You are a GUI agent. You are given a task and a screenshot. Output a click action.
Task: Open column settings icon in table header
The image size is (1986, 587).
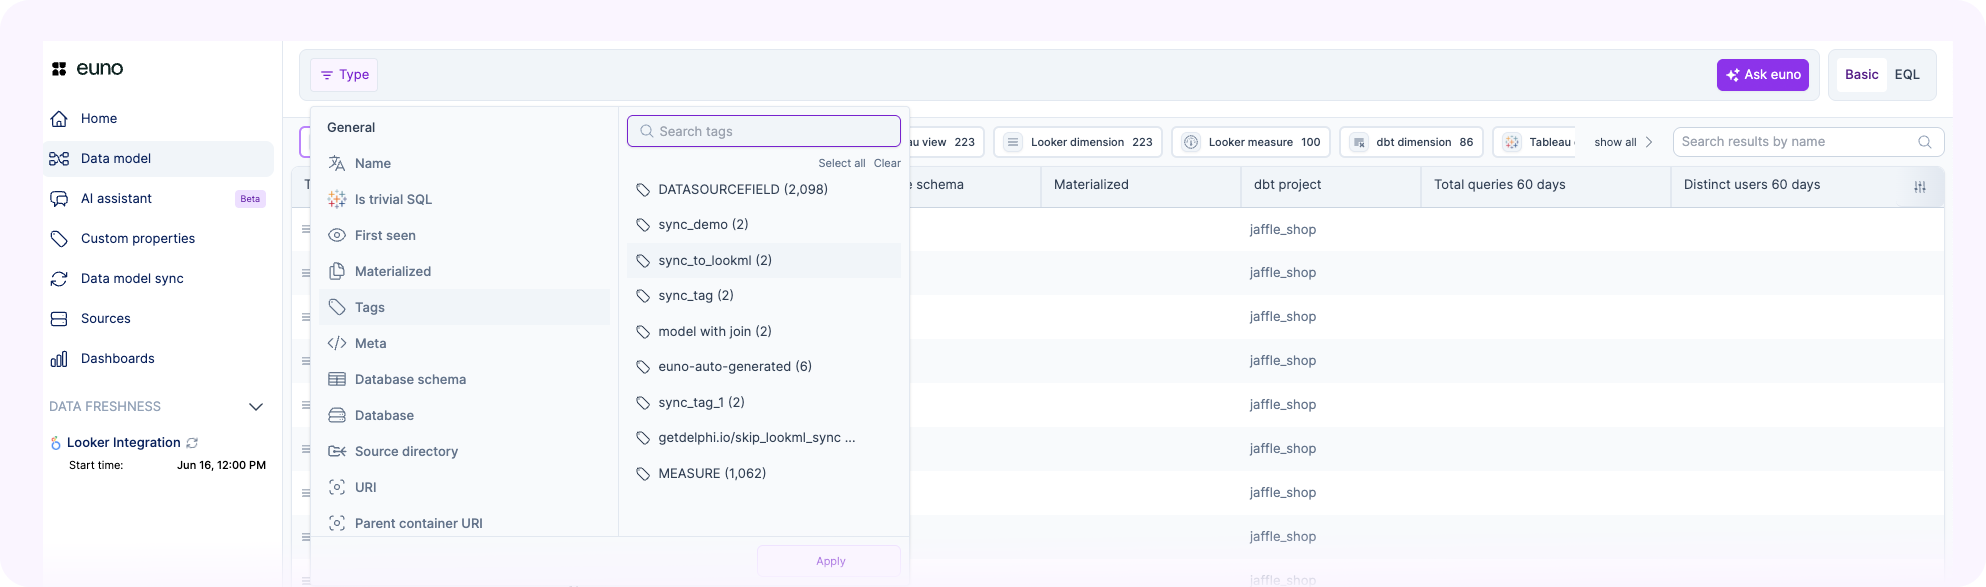click(1919, 187)
